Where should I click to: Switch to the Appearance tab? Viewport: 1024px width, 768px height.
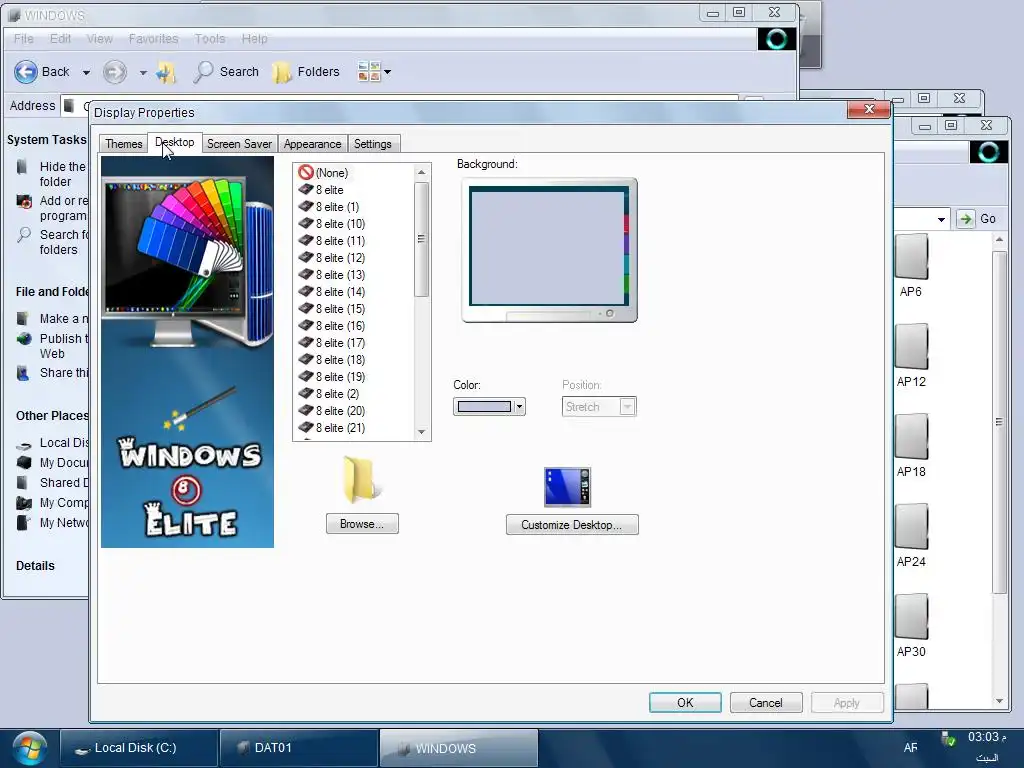[312, 144]
